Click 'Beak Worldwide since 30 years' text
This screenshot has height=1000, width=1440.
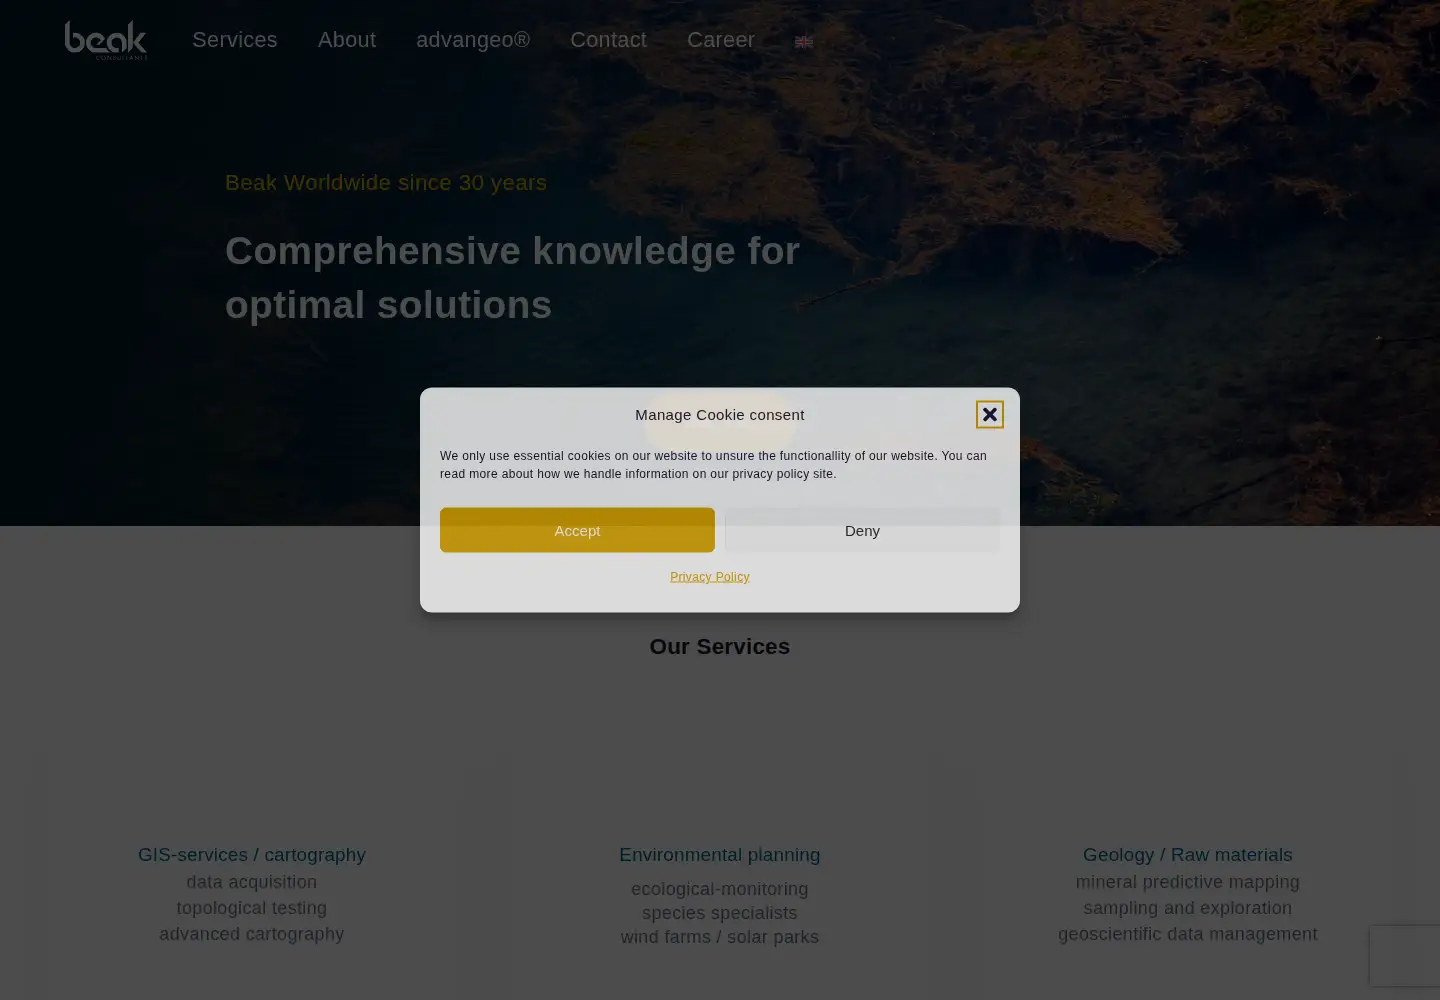(x=386, y=183)
